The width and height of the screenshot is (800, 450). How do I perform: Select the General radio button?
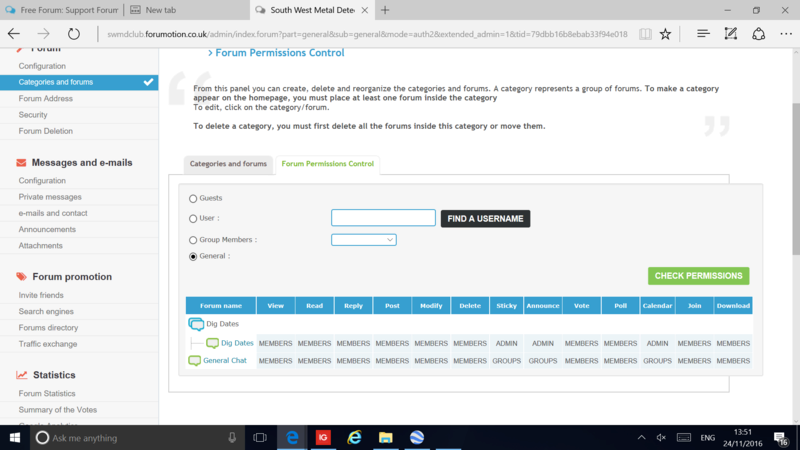coord(193,257)
